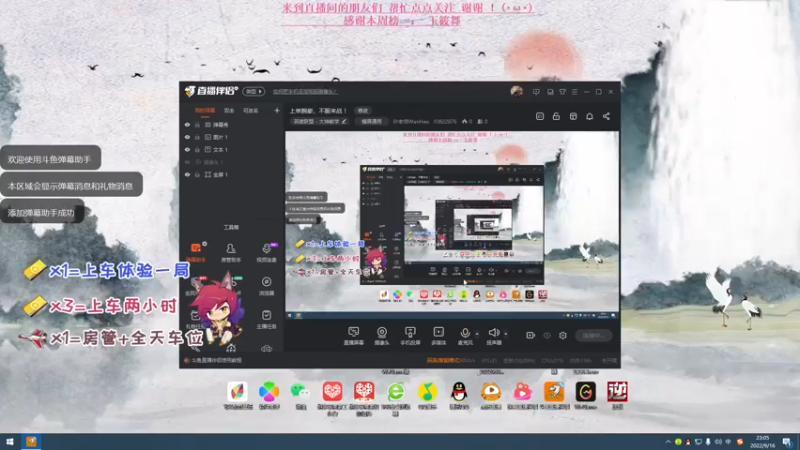The image size is (800, 450).
Task: Open the QQ penguin desktop shortcut
Action: (459, 395)
